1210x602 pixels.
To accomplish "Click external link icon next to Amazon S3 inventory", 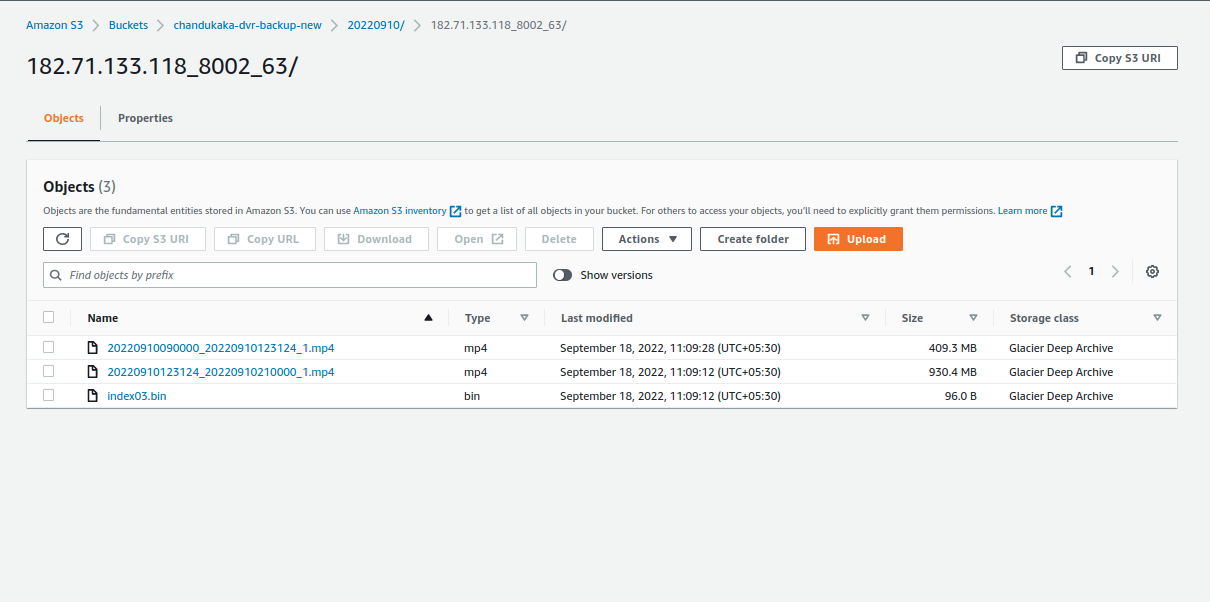I will point(455,211).
